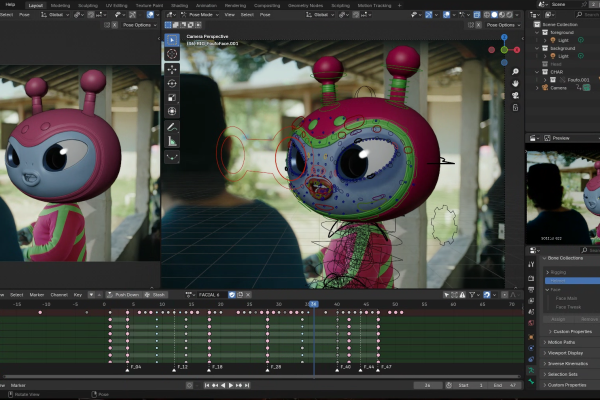
Task: Click the Camera object icon in outliner
Action: click(x=545, y=88)
